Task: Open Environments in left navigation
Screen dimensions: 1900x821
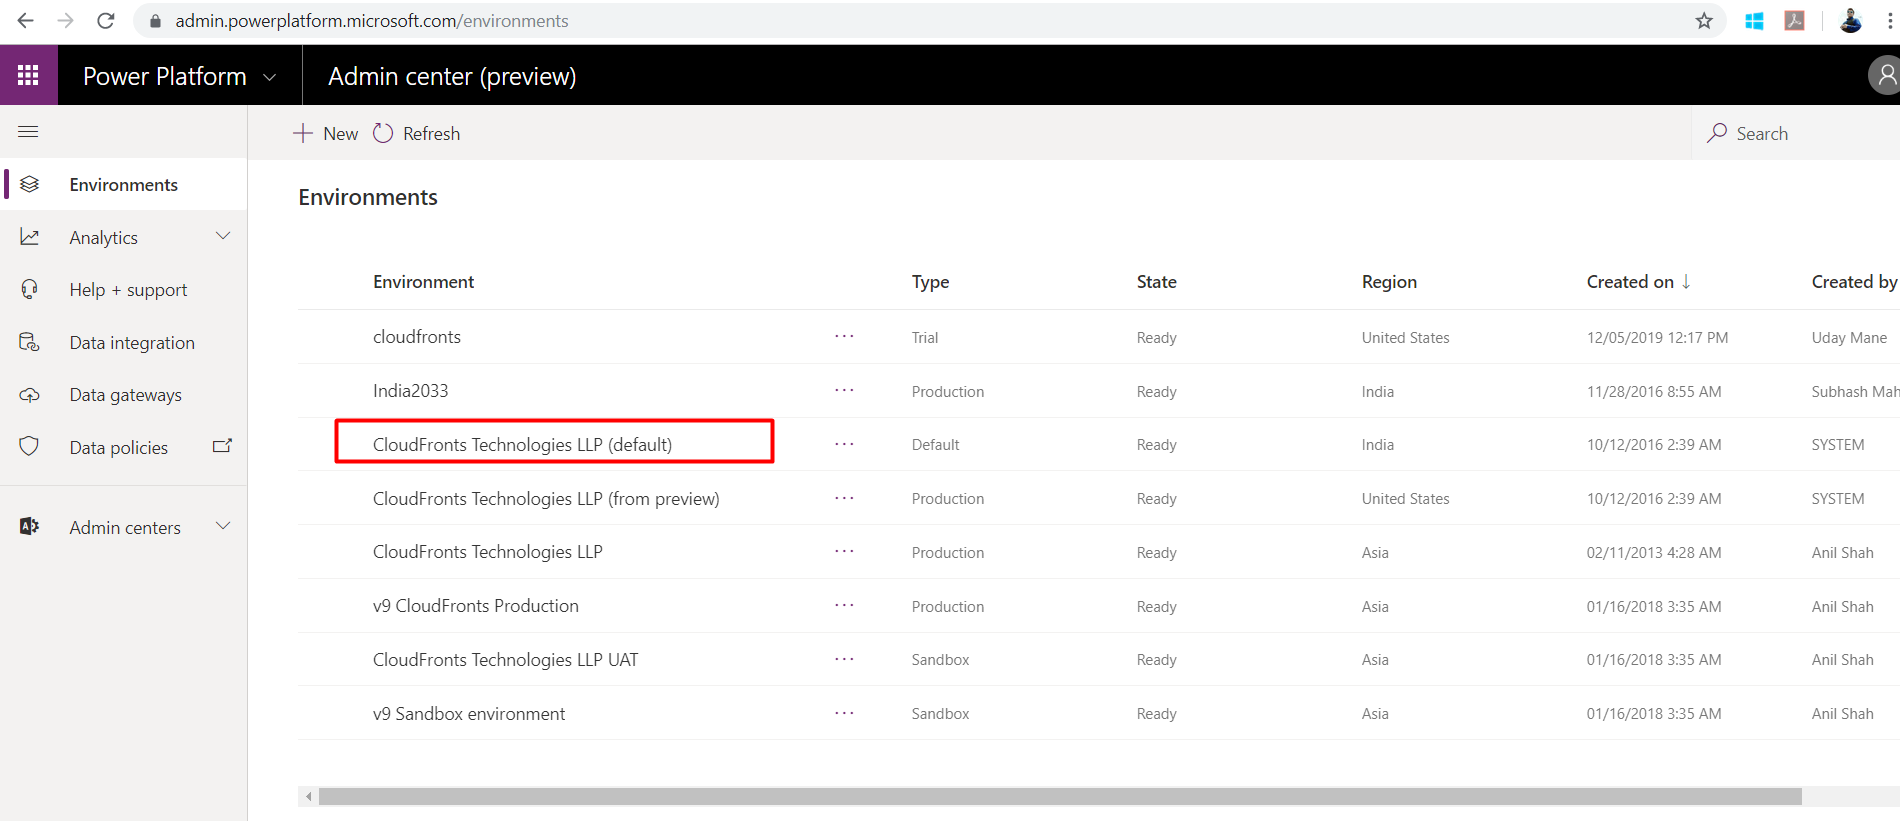Action: 124,184
